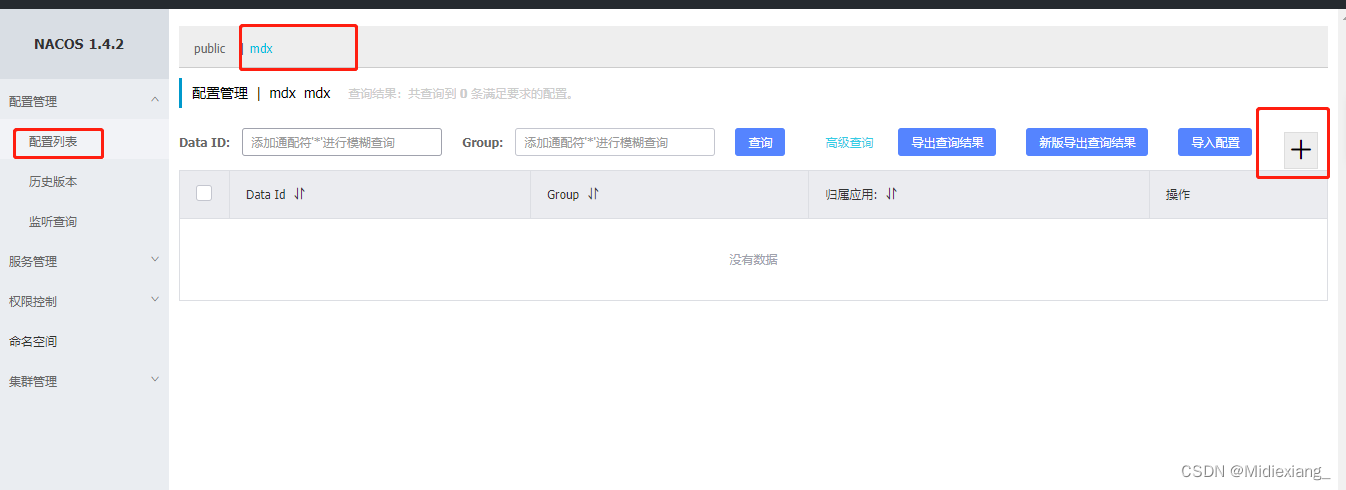Open 高级查询 advanced search link

[x=849, y=143]
